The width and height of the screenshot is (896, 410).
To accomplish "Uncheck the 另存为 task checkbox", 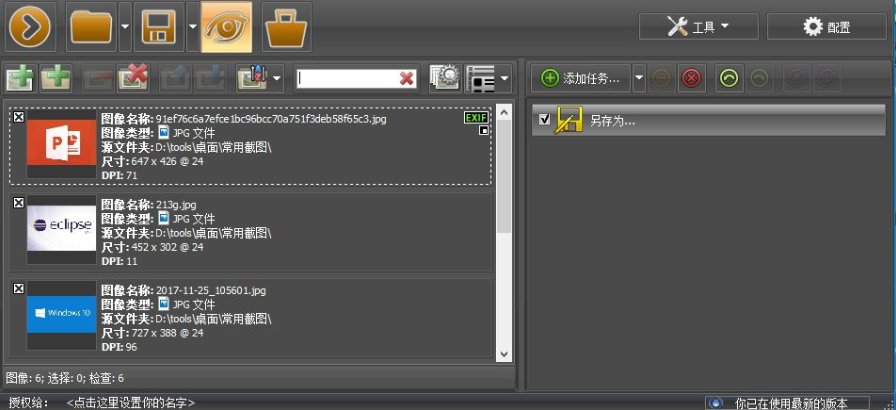I will (545, 119).
